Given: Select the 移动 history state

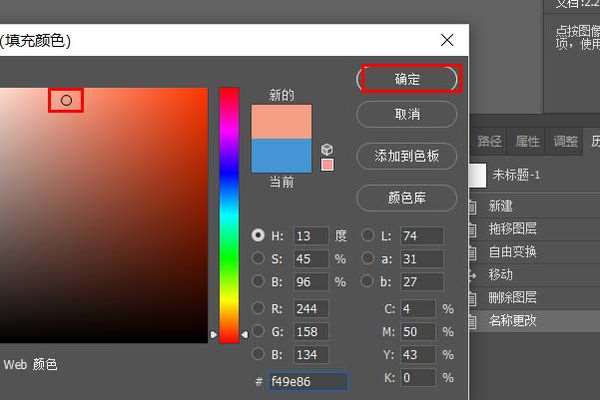Looking at the screenshot, I should (x=535, y=274).
